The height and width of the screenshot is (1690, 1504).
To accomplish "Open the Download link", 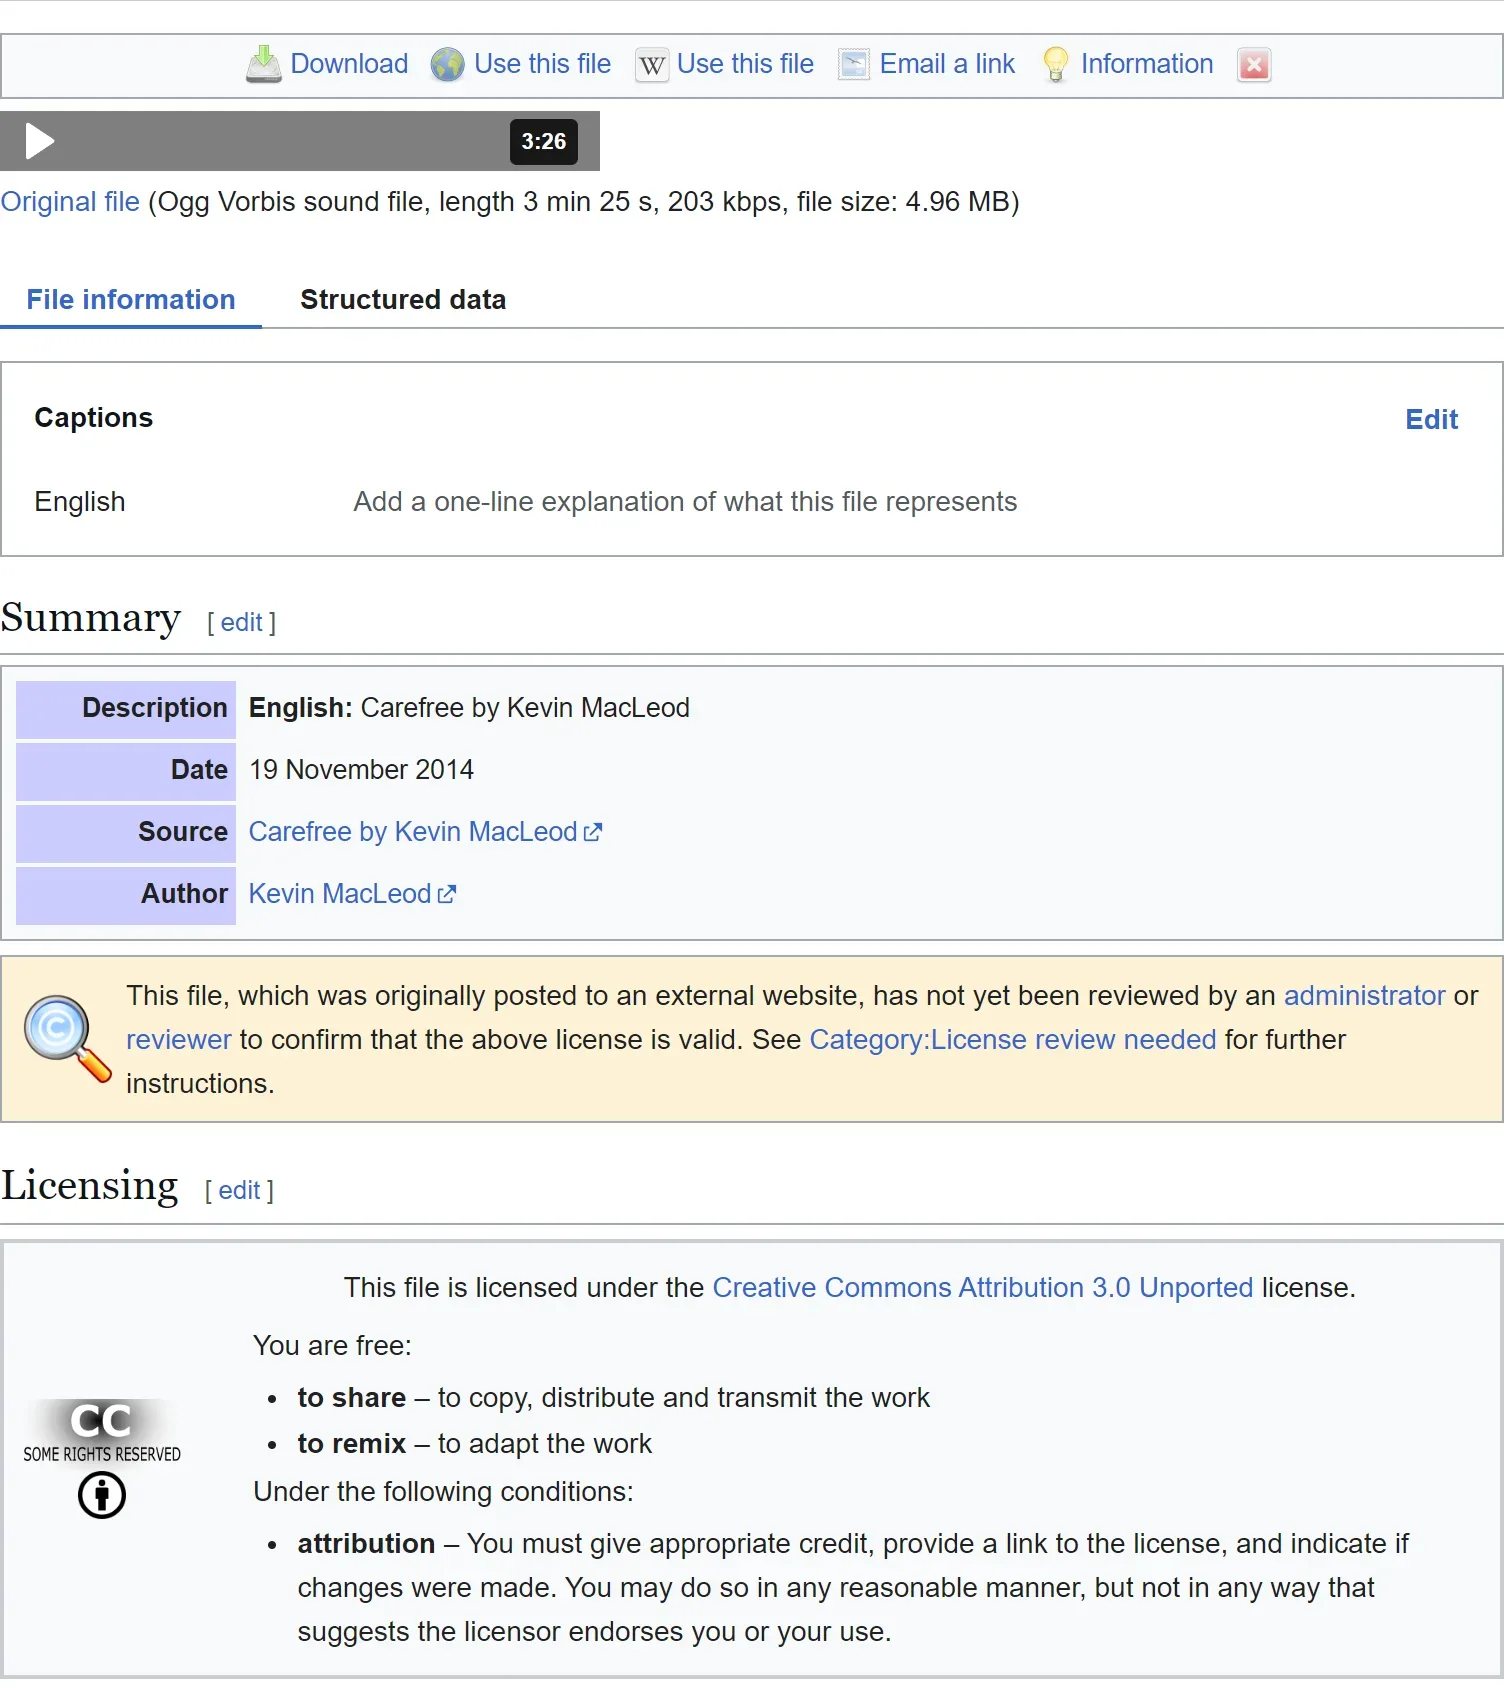I will point(349,64).
